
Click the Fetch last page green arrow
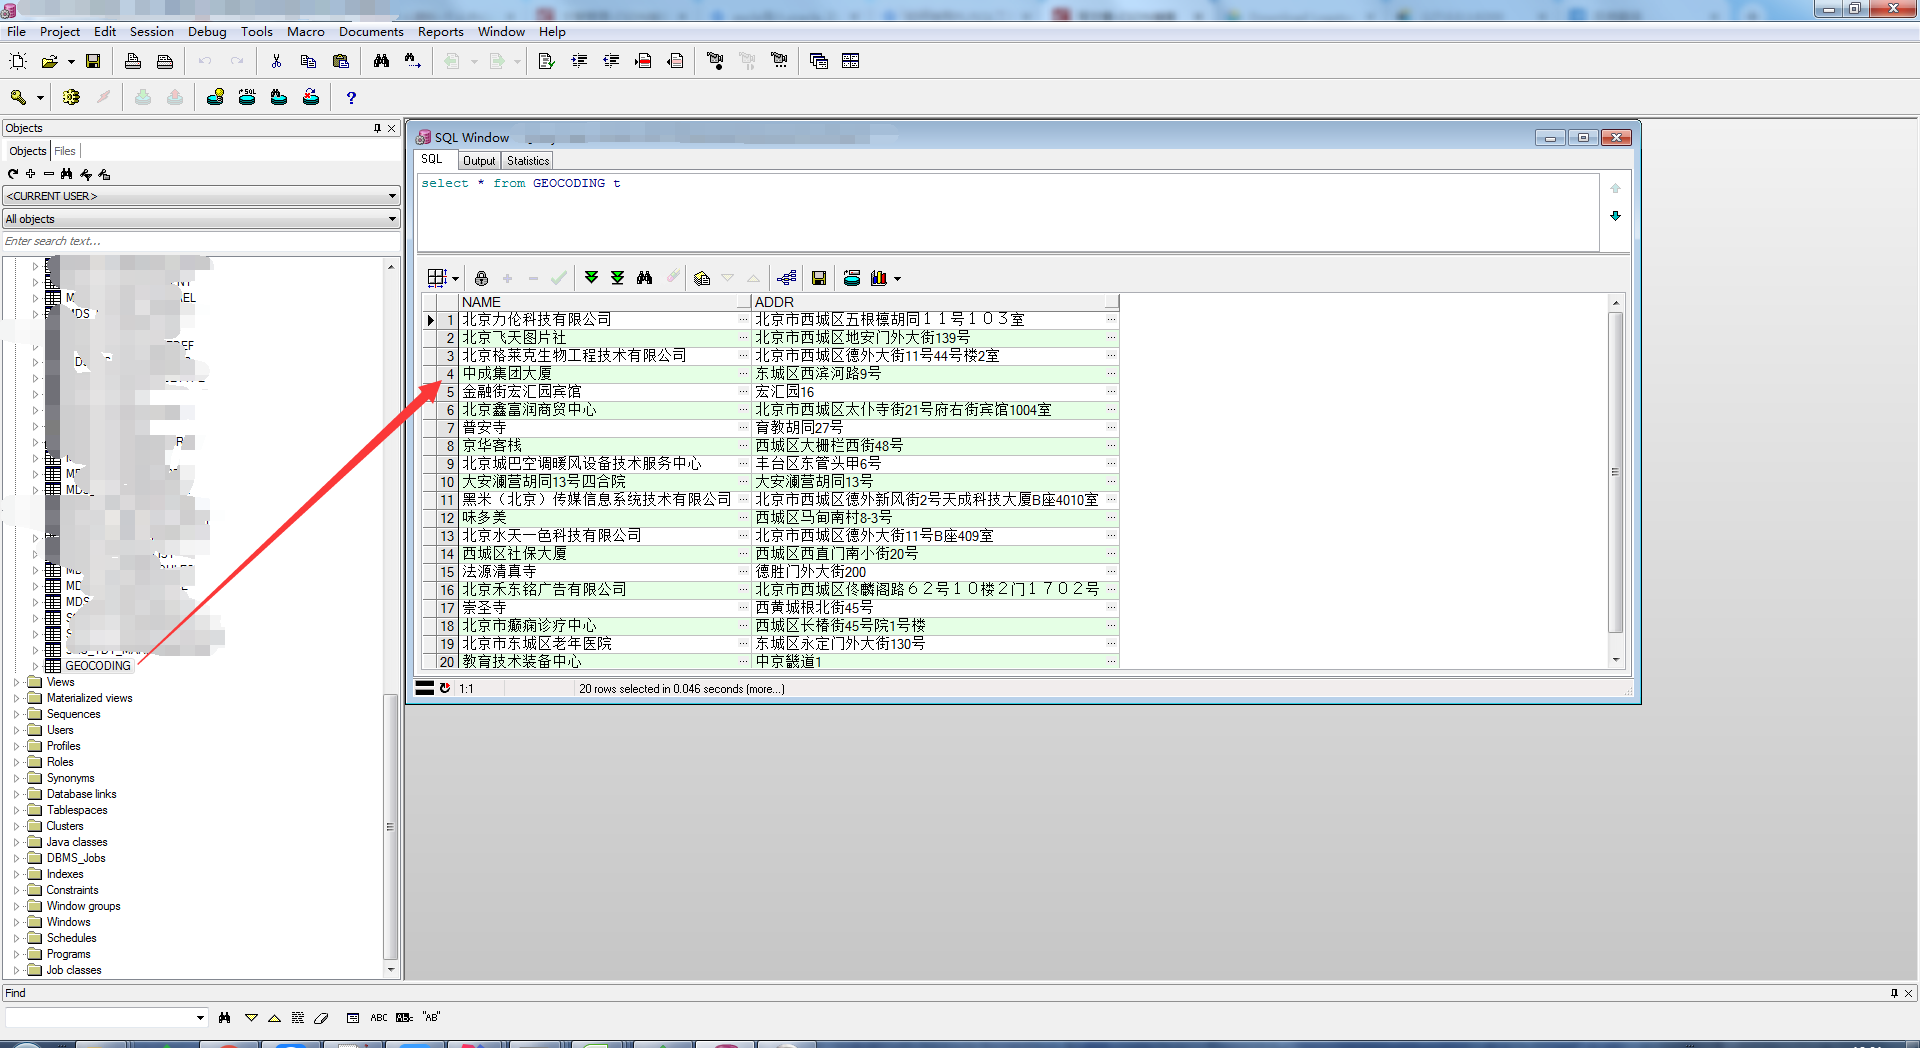click(x=617, y=278)
